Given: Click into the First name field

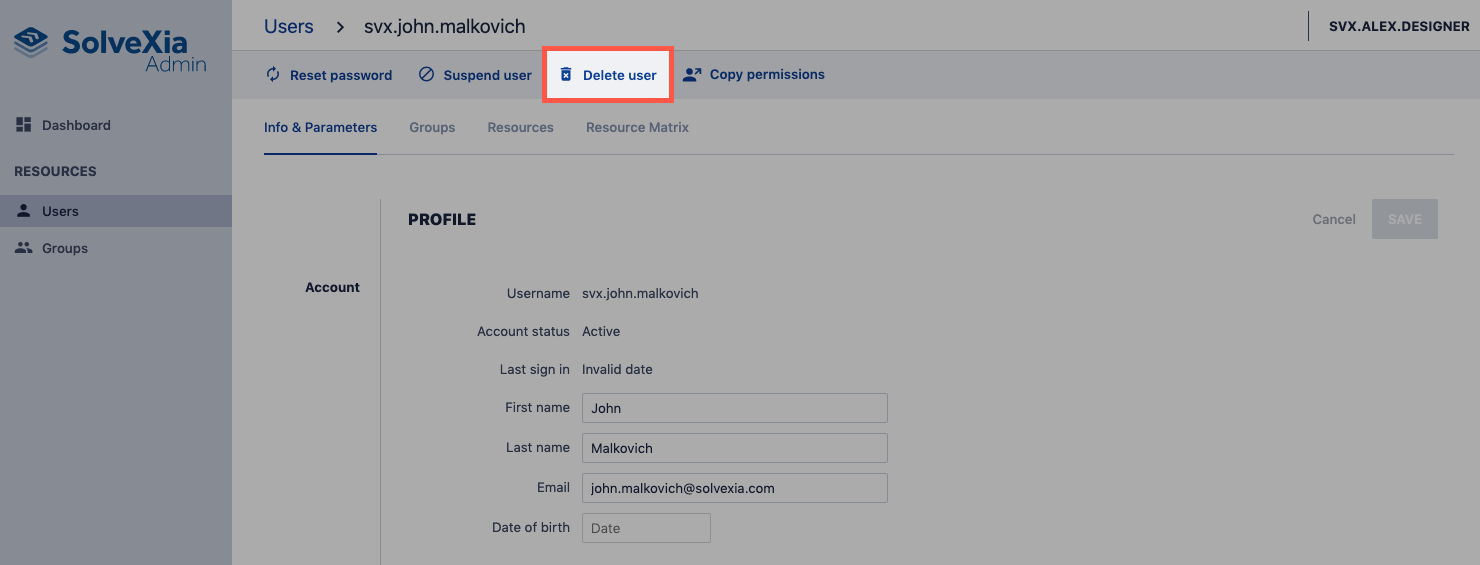Looking at the screenshot, I should tap(734, 408).
